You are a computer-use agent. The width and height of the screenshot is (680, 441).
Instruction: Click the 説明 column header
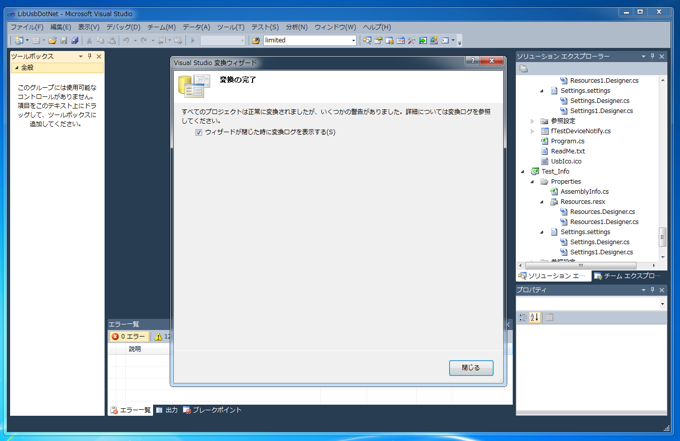(x=135, y=349)
